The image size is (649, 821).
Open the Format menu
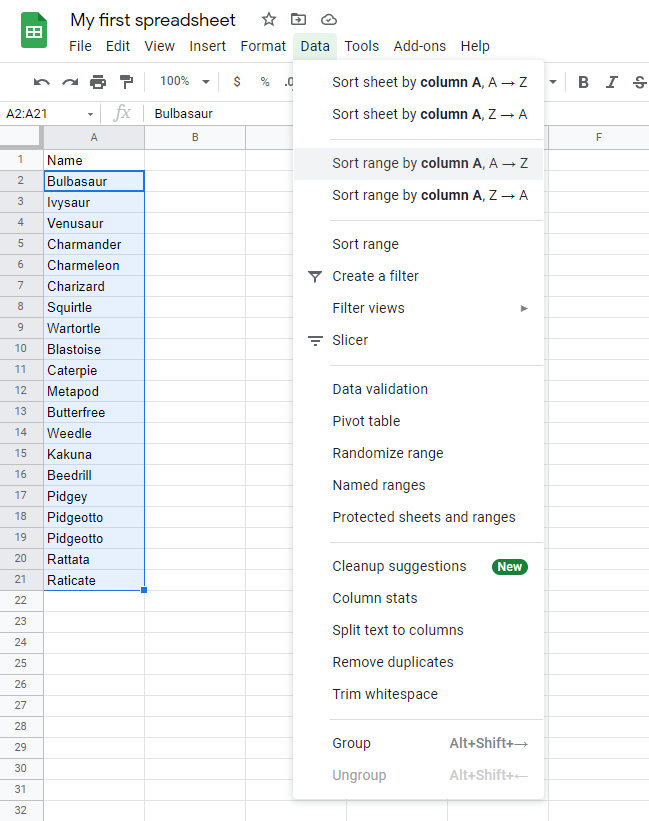263,46
